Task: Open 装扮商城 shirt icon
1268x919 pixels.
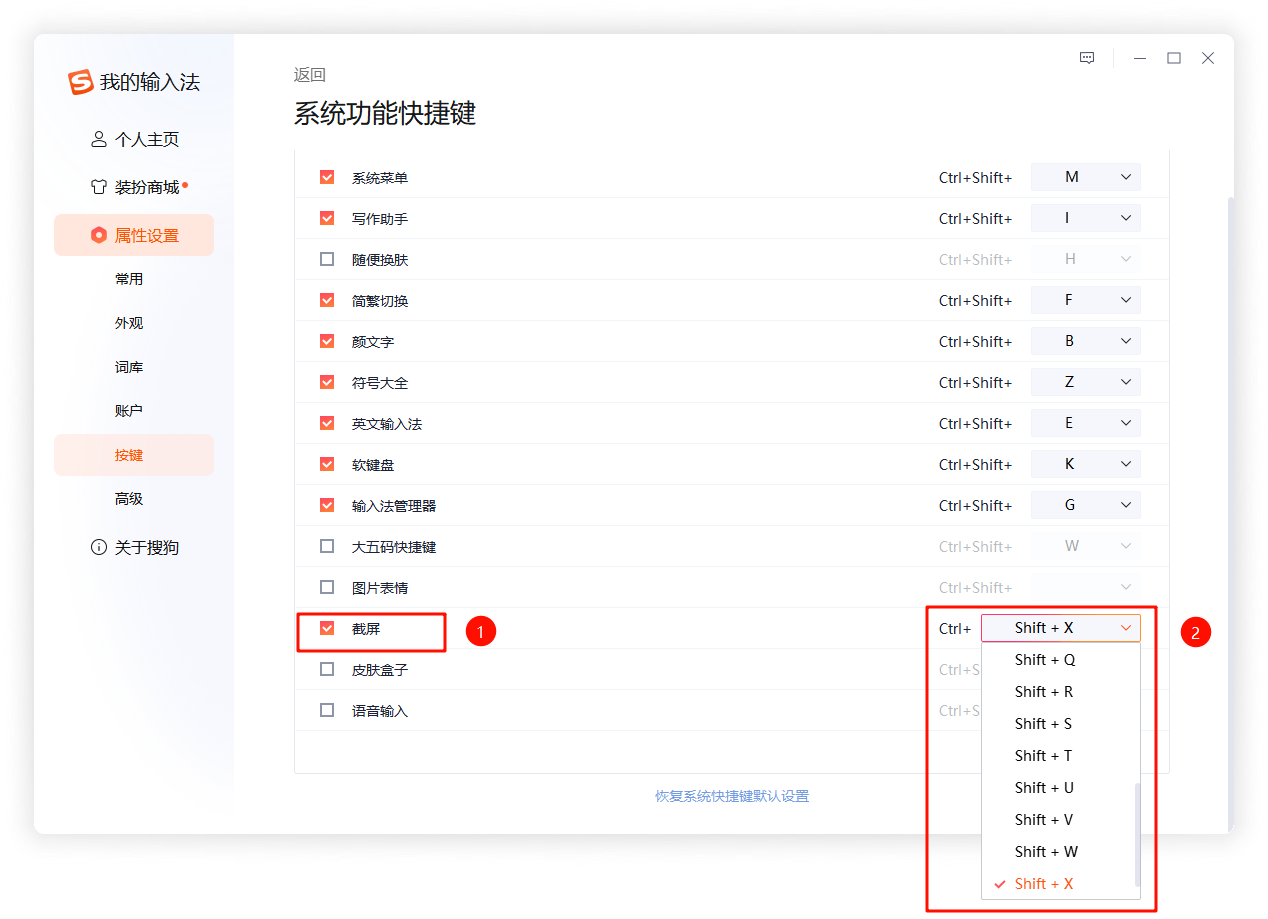Action: (x=99, y=187)
